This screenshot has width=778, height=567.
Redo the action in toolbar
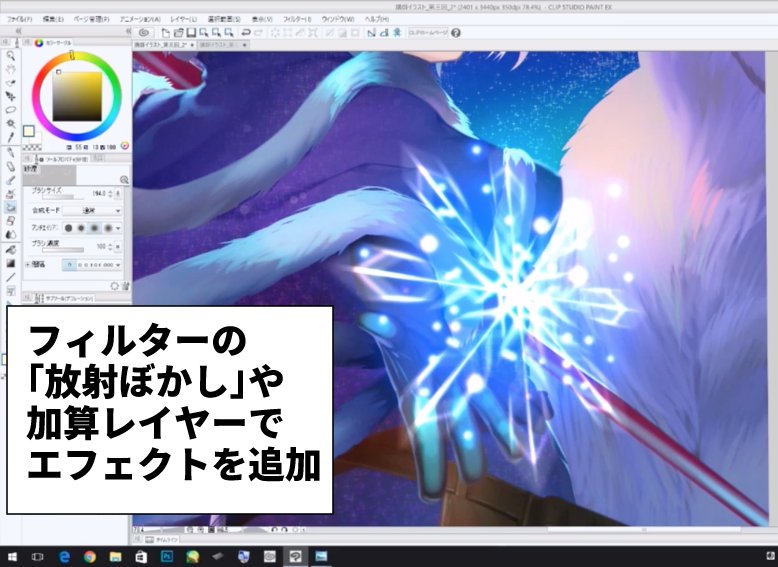259,33
